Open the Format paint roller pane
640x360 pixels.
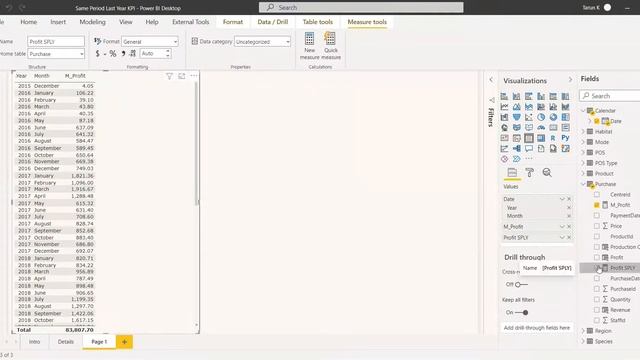(529, 173)
